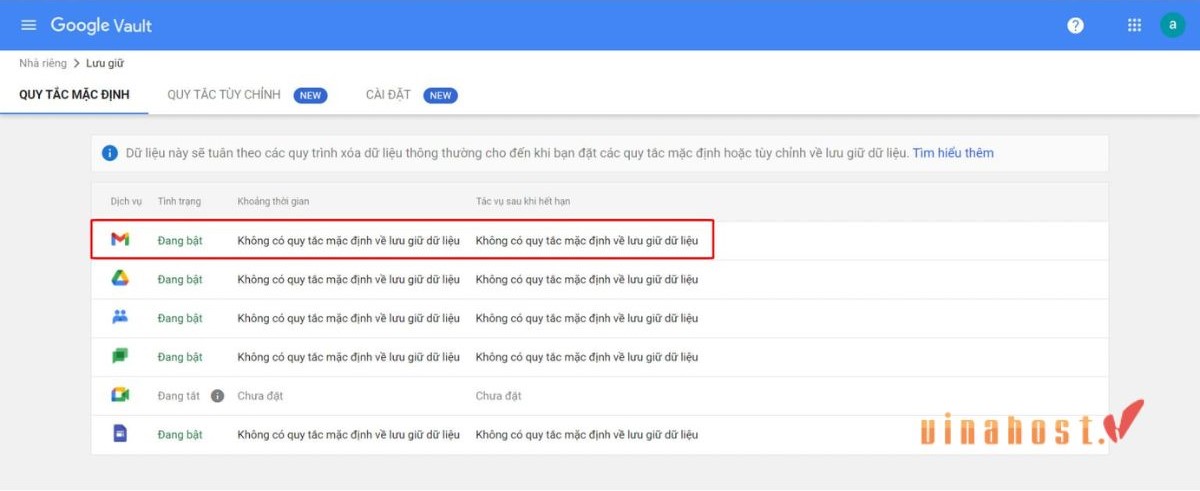The image size is (1200, 491).
Task: Click the Tình trạng column header
Action: click(x=179, y=201)
